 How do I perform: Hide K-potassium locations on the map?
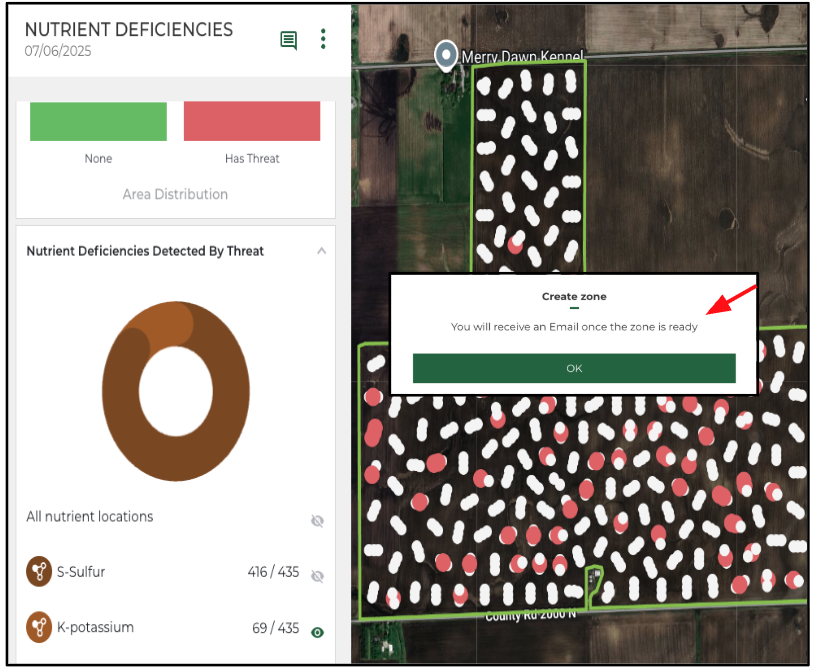click(317, 632)
